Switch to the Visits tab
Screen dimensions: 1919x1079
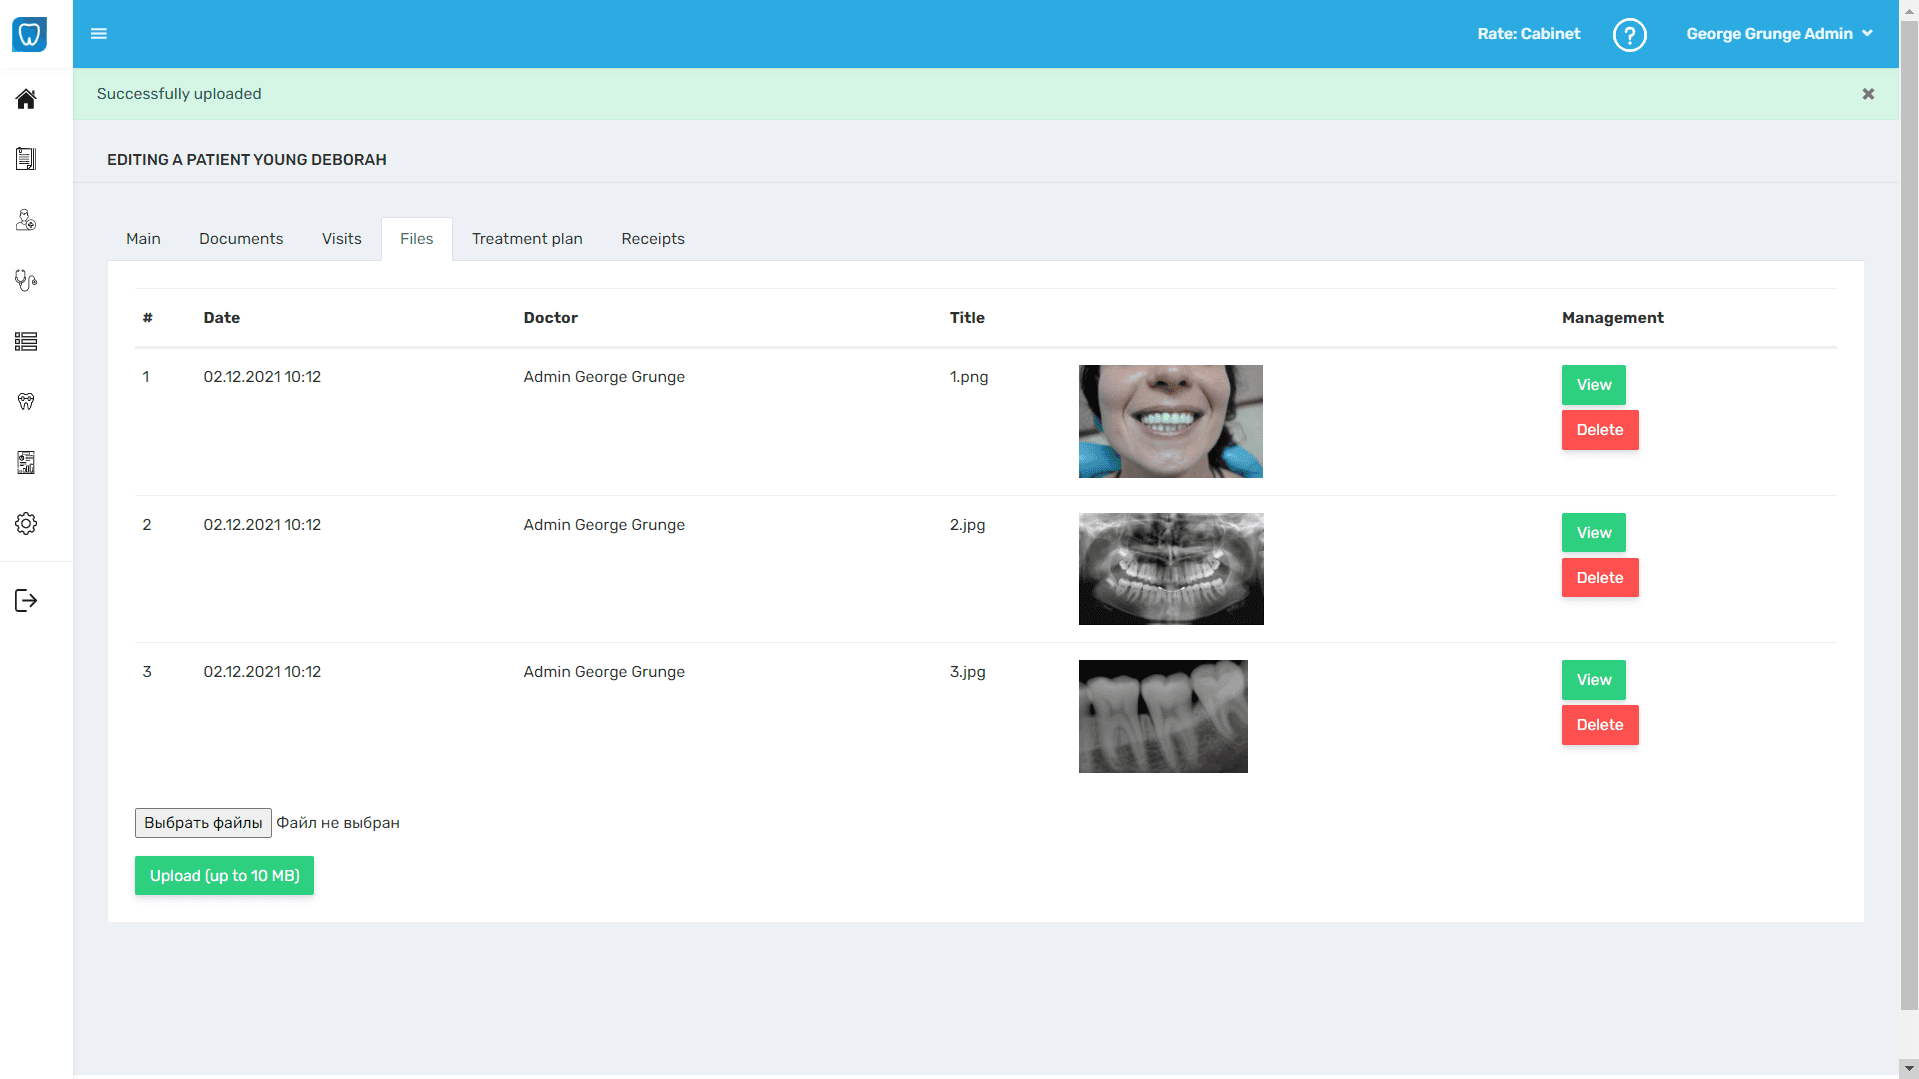(x=341, y=238)
